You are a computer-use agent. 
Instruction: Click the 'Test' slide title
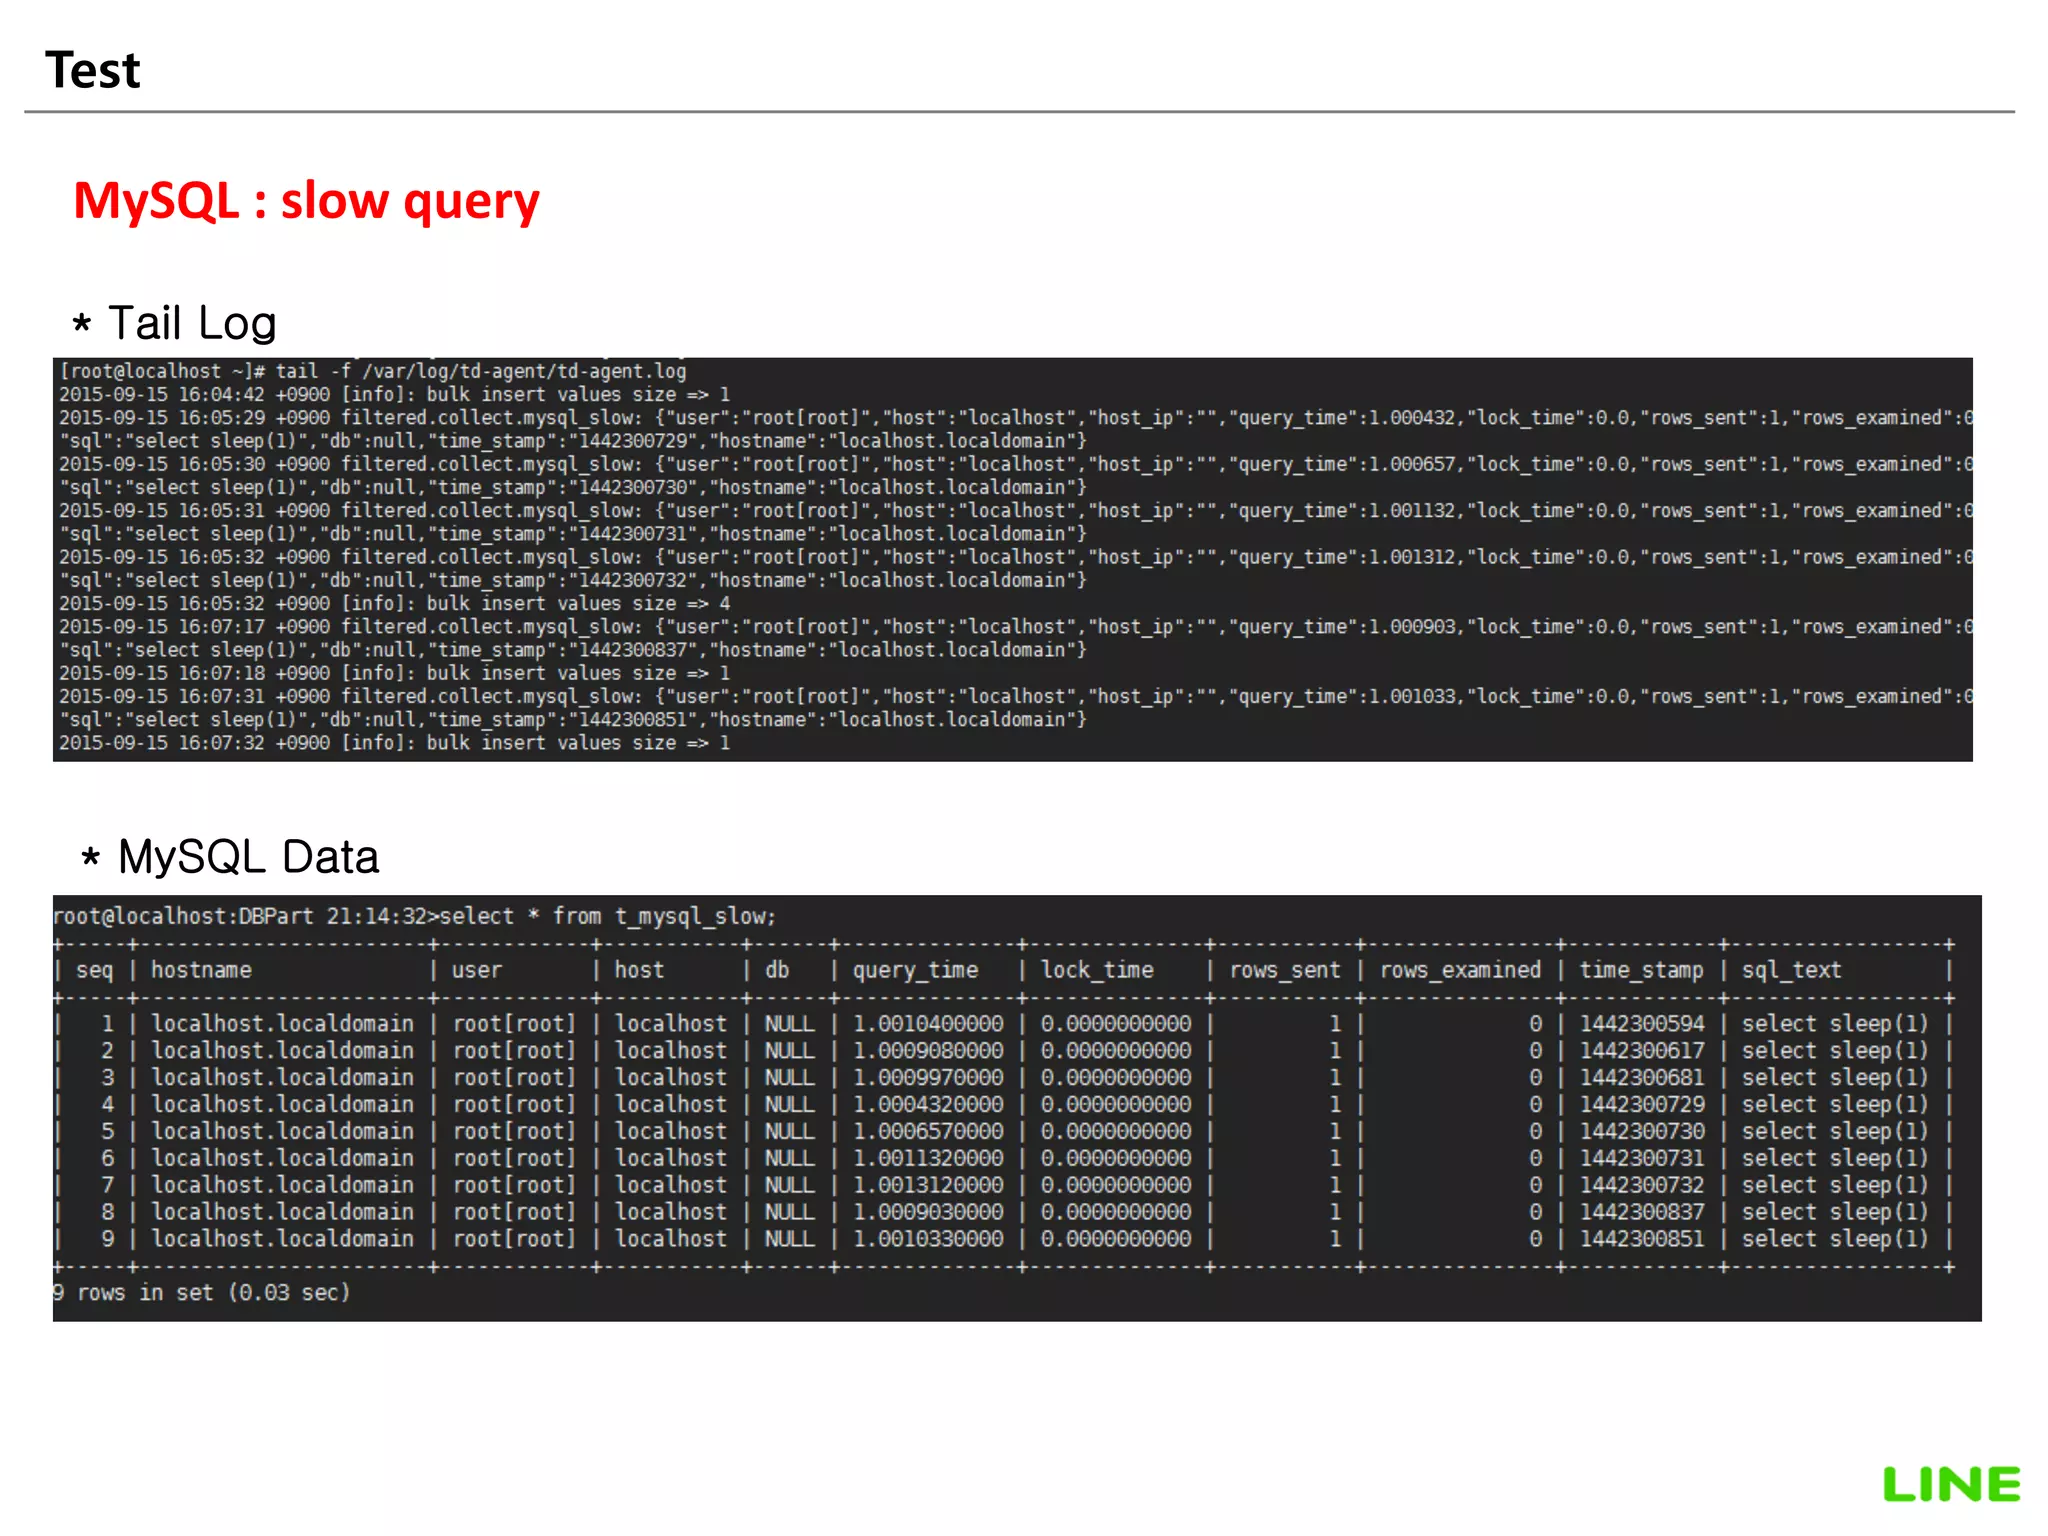(92, 70)
